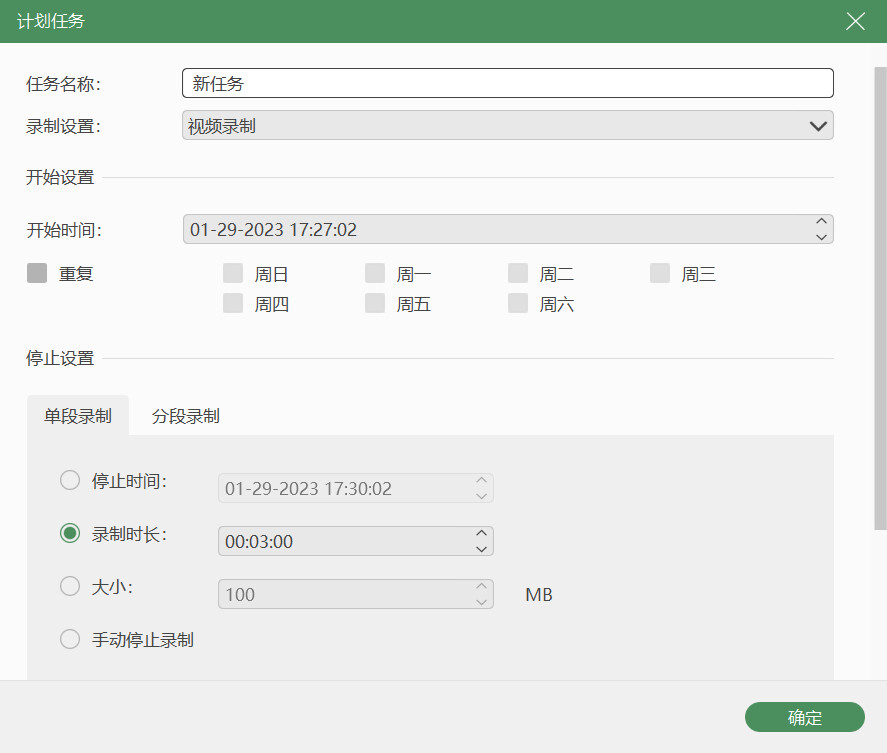Open the 录制设置 dropdown
Viewport: 887px width, 753px height.
click(x=507, y=126)
